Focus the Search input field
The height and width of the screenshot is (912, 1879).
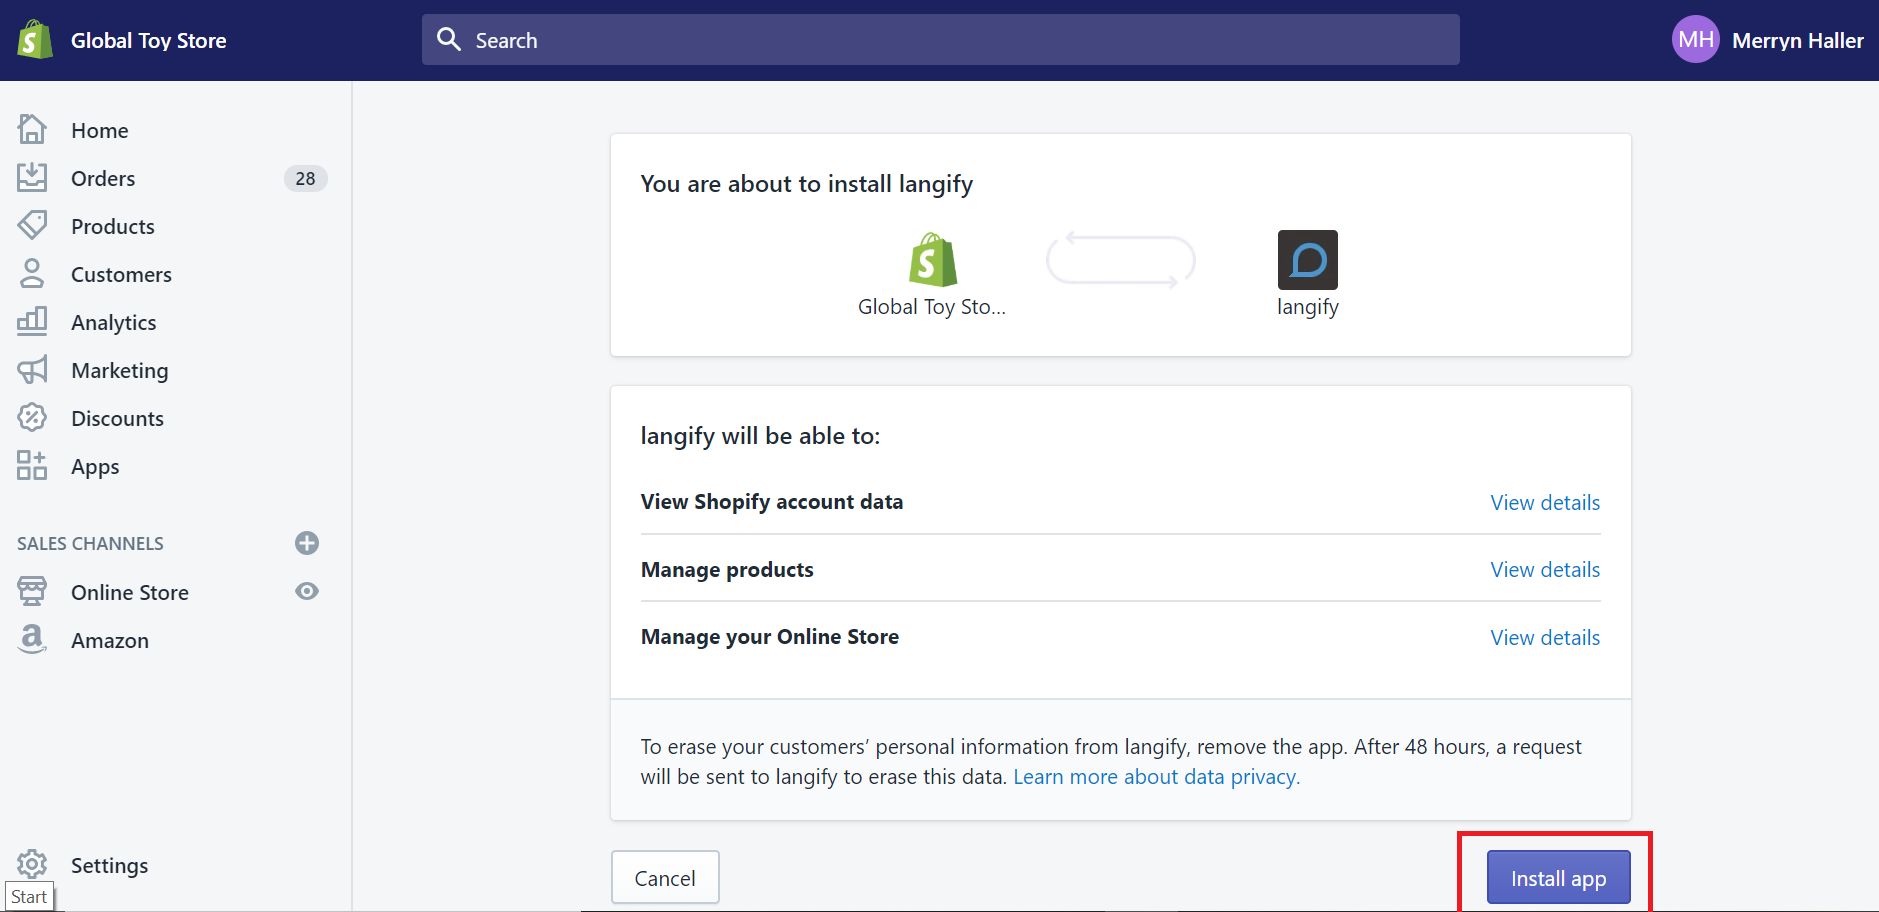tap(940, 40)
